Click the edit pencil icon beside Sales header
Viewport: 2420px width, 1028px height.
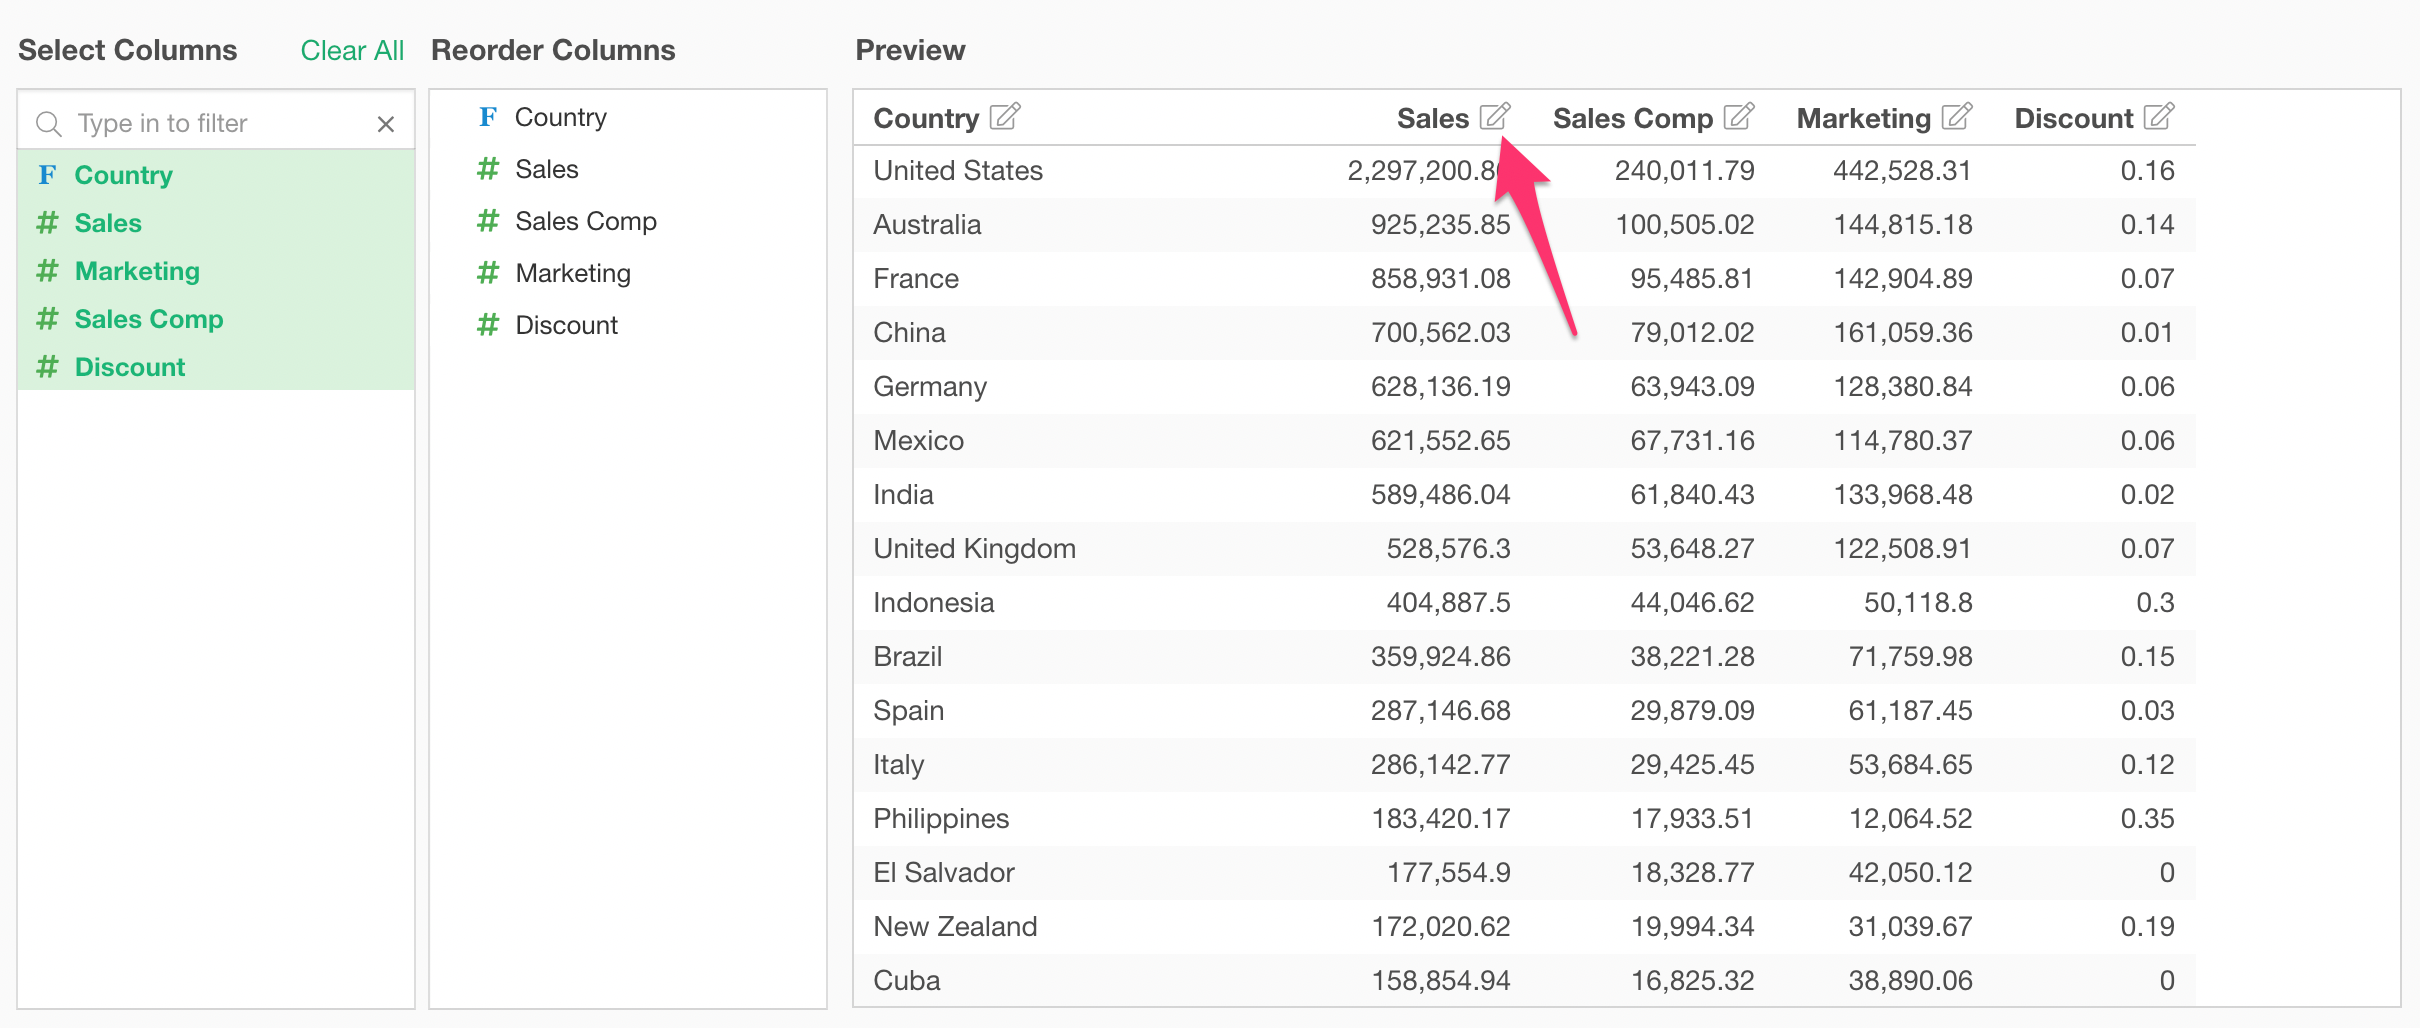coord(1494,116)
